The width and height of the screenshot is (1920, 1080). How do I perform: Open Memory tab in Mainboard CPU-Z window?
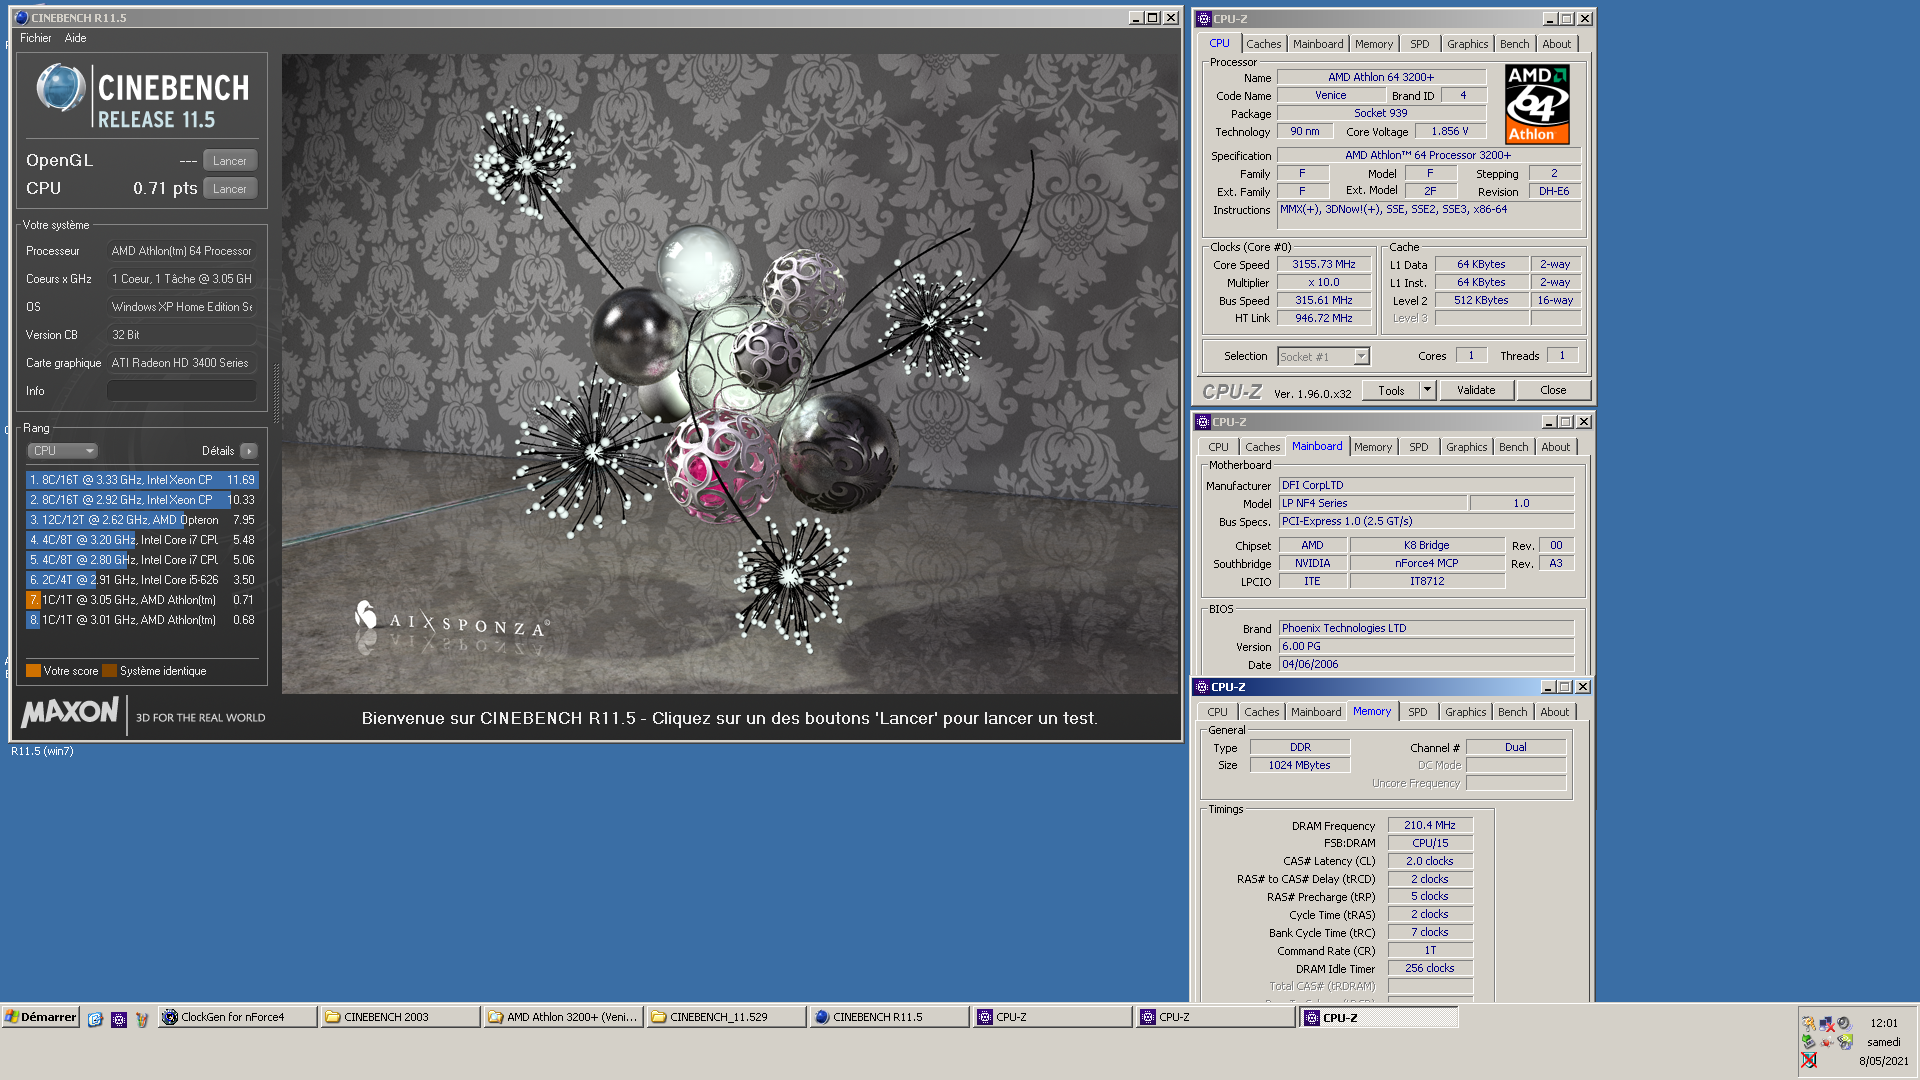click(1373, 447)
